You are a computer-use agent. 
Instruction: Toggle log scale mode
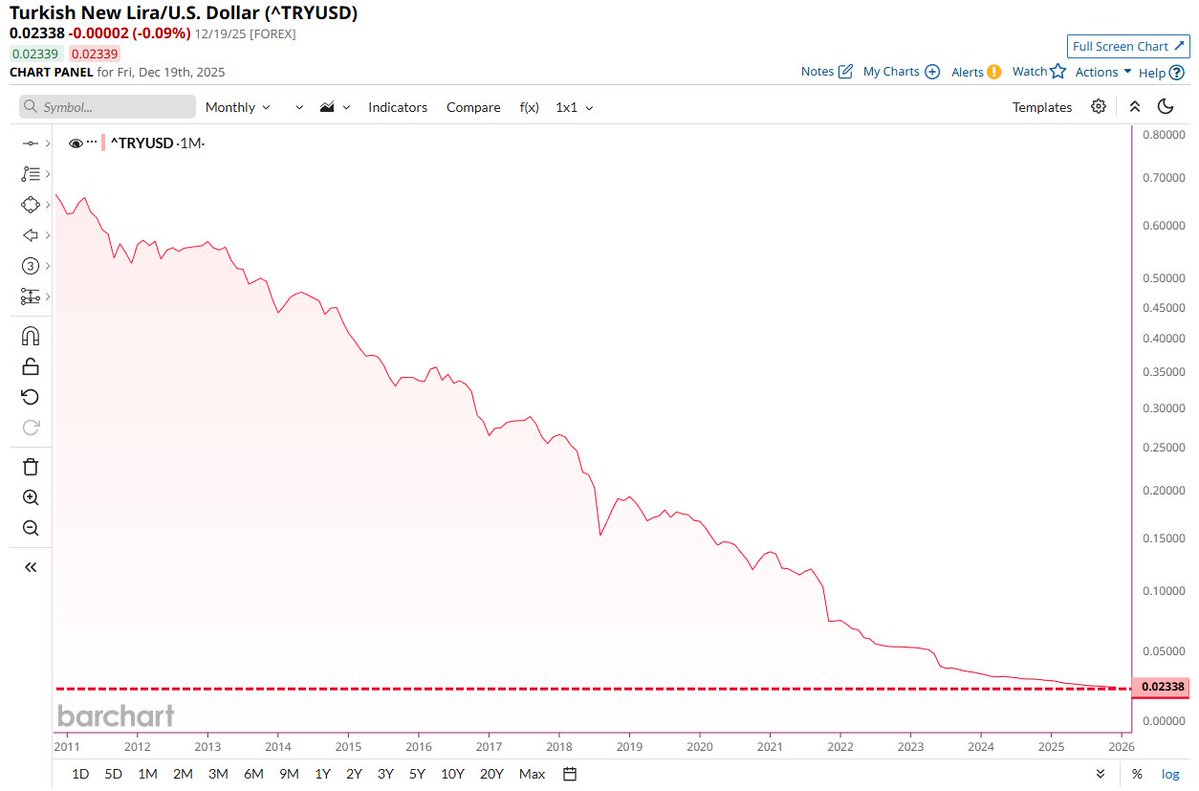(1170, 774)
